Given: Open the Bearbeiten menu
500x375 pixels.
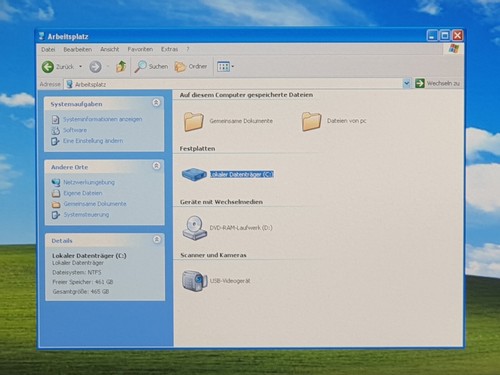Looking at the screenshot, I should (x=78, y=50).
